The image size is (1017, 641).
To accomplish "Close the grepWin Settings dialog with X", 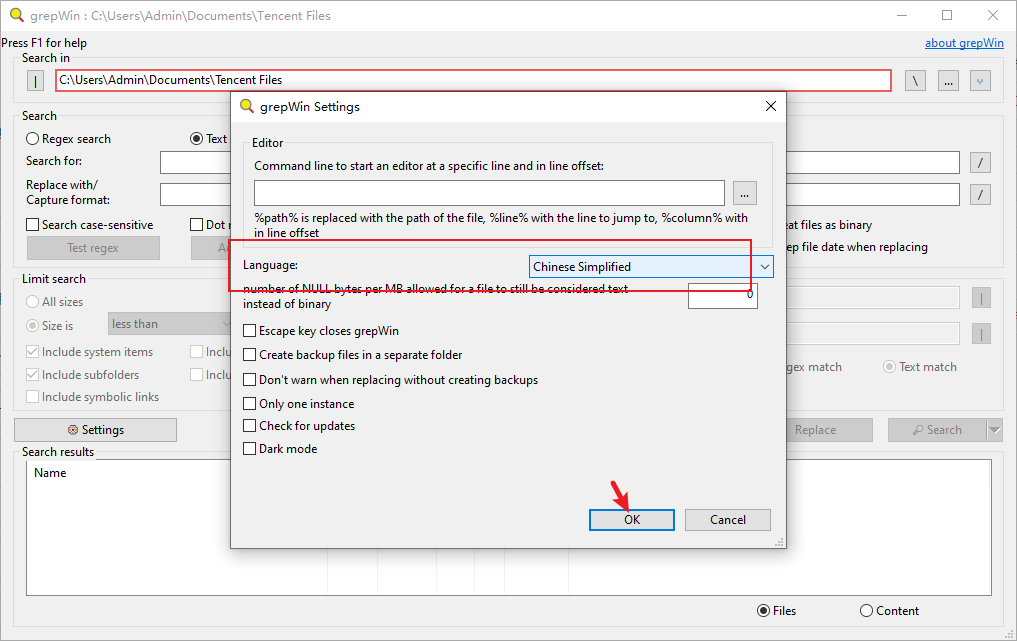I will pos(770,107).
